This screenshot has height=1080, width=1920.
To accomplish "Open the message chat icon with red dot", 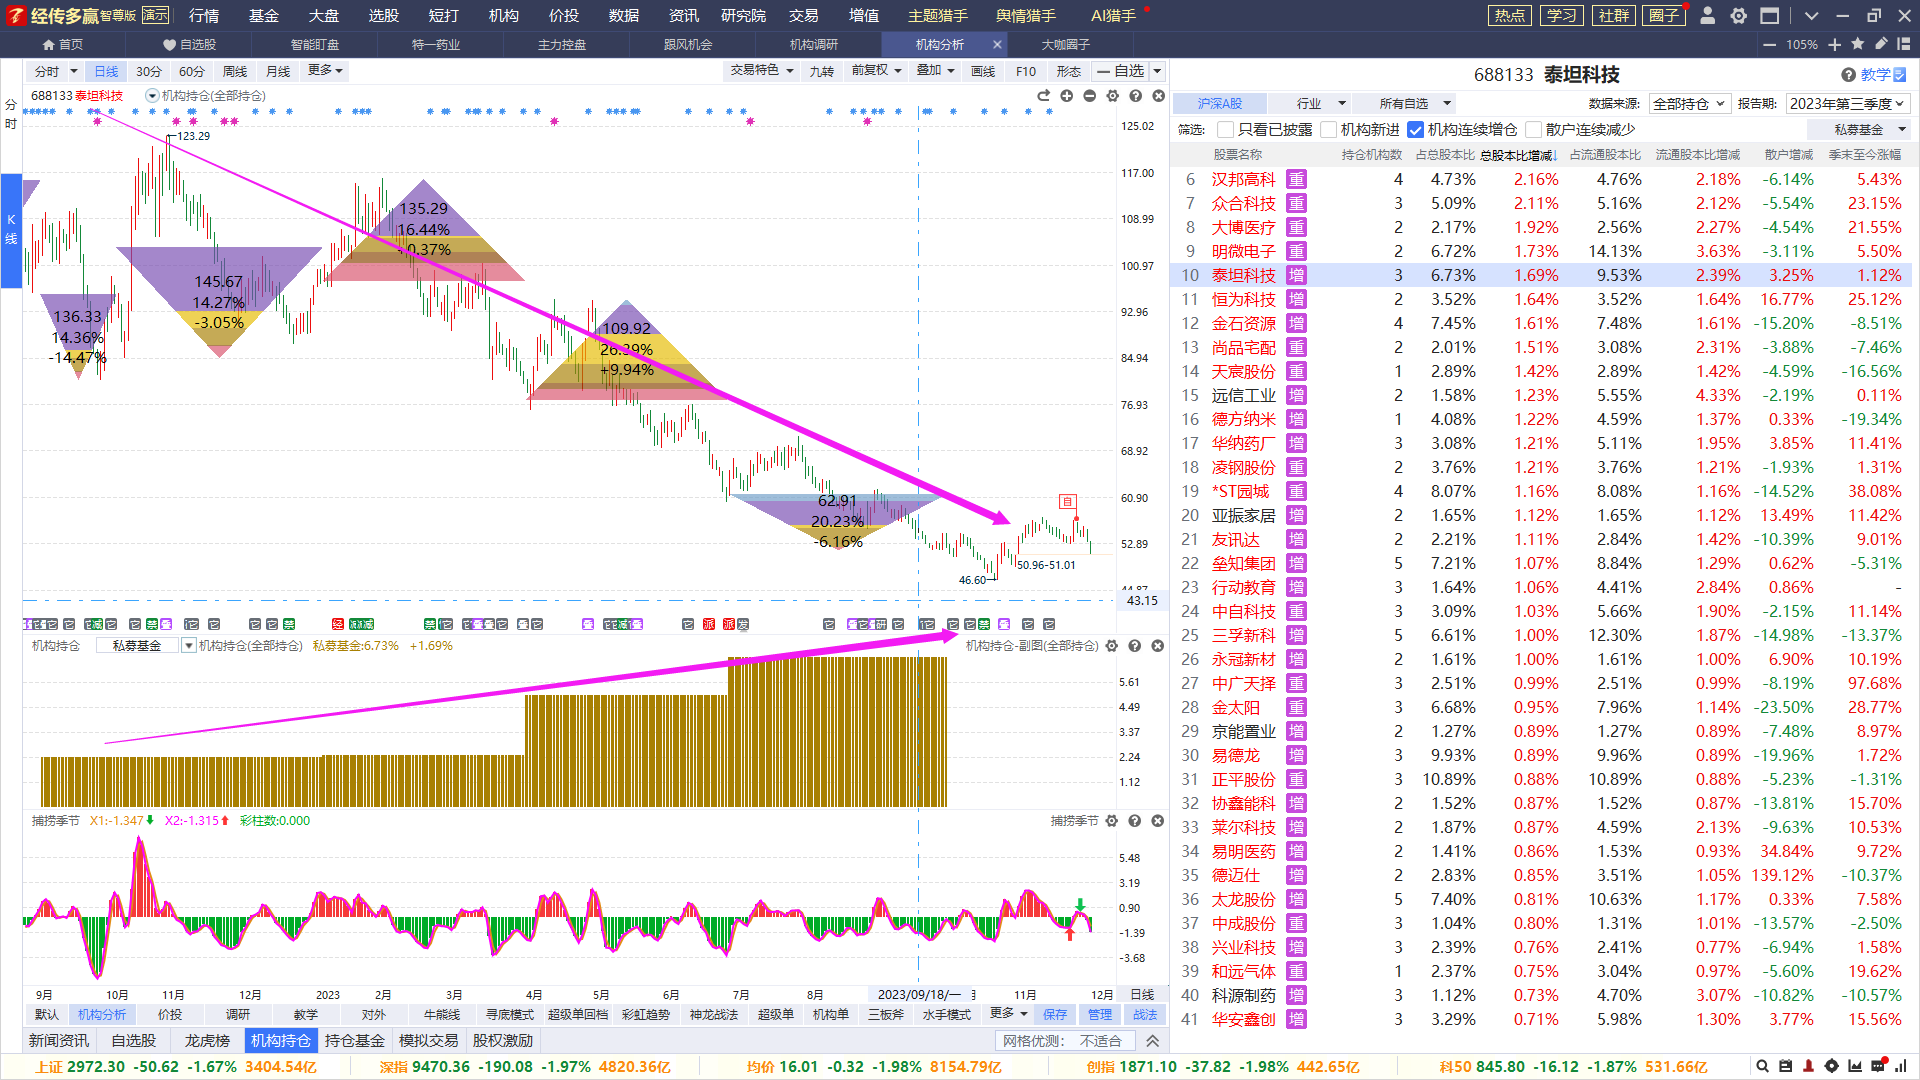I will 1878,1067.
